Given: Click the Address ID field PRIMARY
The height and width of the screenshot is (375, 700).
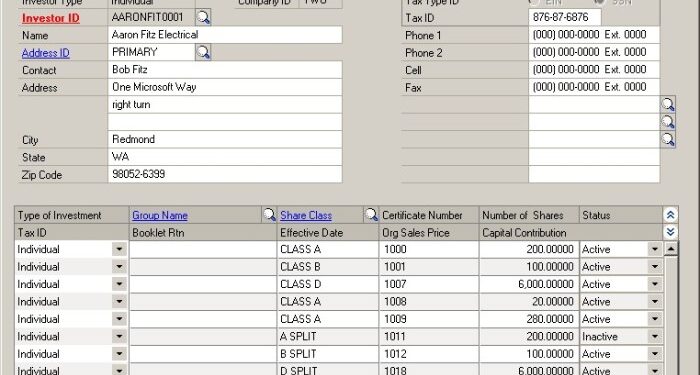Looking at the screenshot, I should click(152, 52).
